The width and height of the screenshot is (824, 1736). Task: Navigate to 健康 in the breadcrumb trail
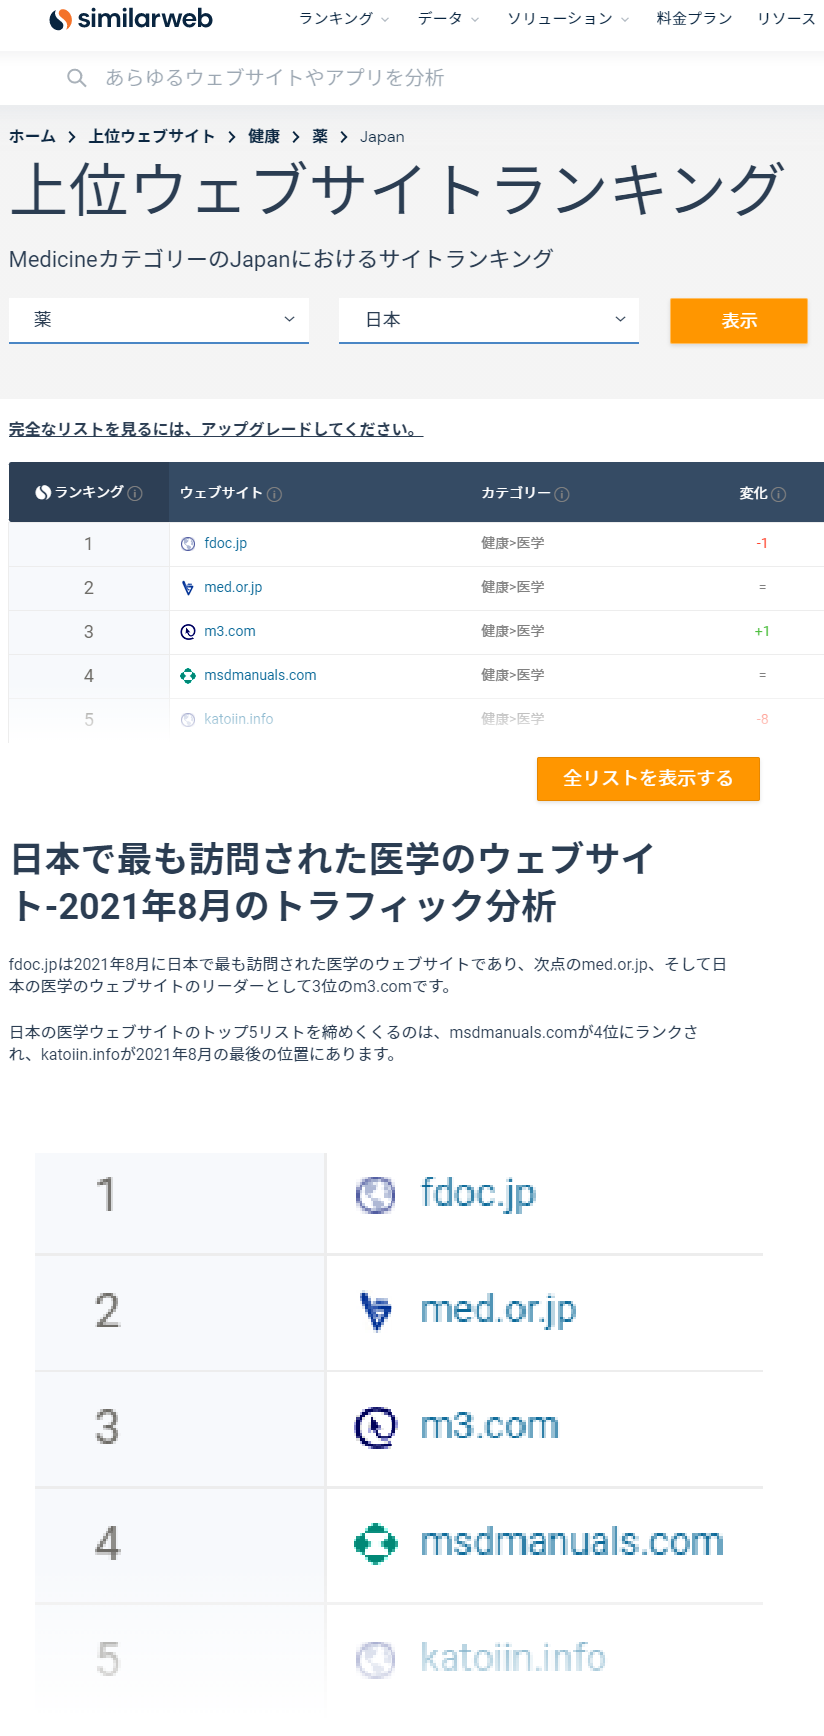pyautogui.click(x=264, y=136)
